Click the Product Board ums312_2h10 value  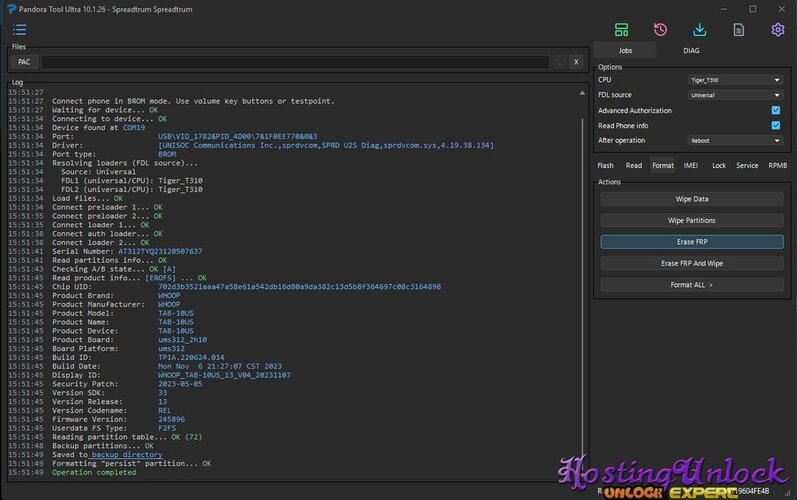pos(182,339)
